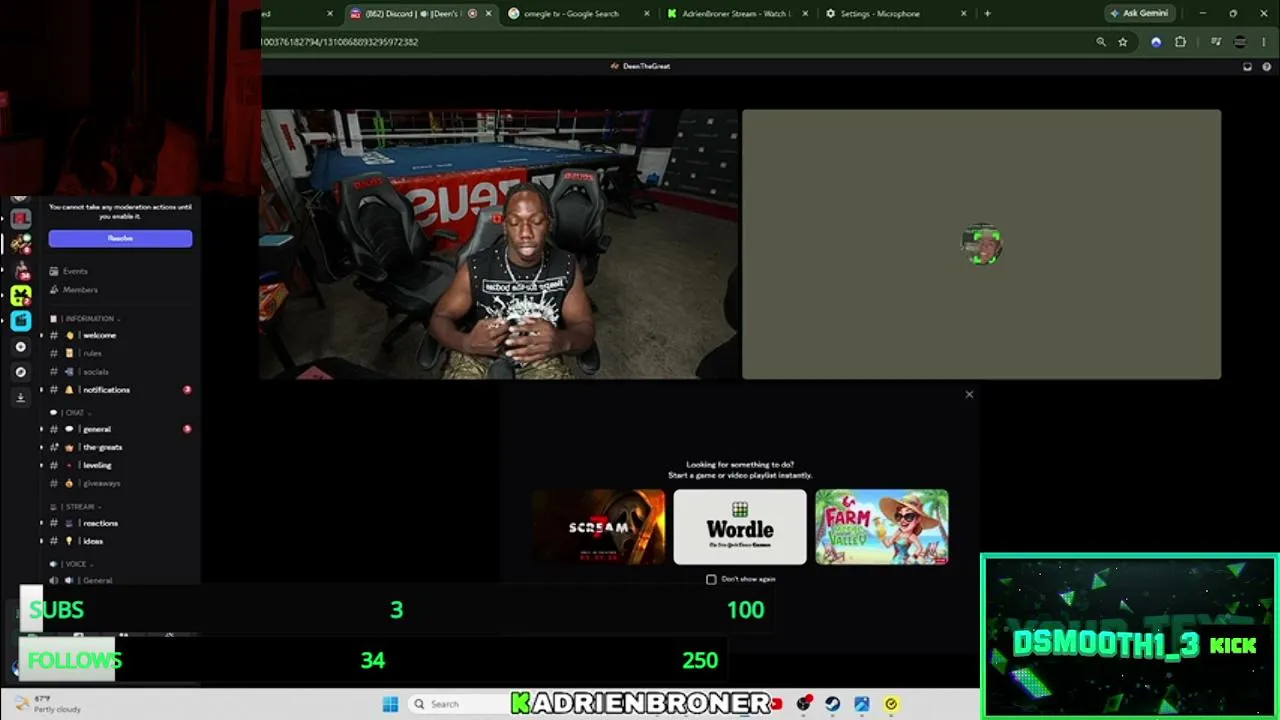Click the Download Apps icon
This screenshot has height=720, width=1280.
pyautogui.click(x=21, y=397)
